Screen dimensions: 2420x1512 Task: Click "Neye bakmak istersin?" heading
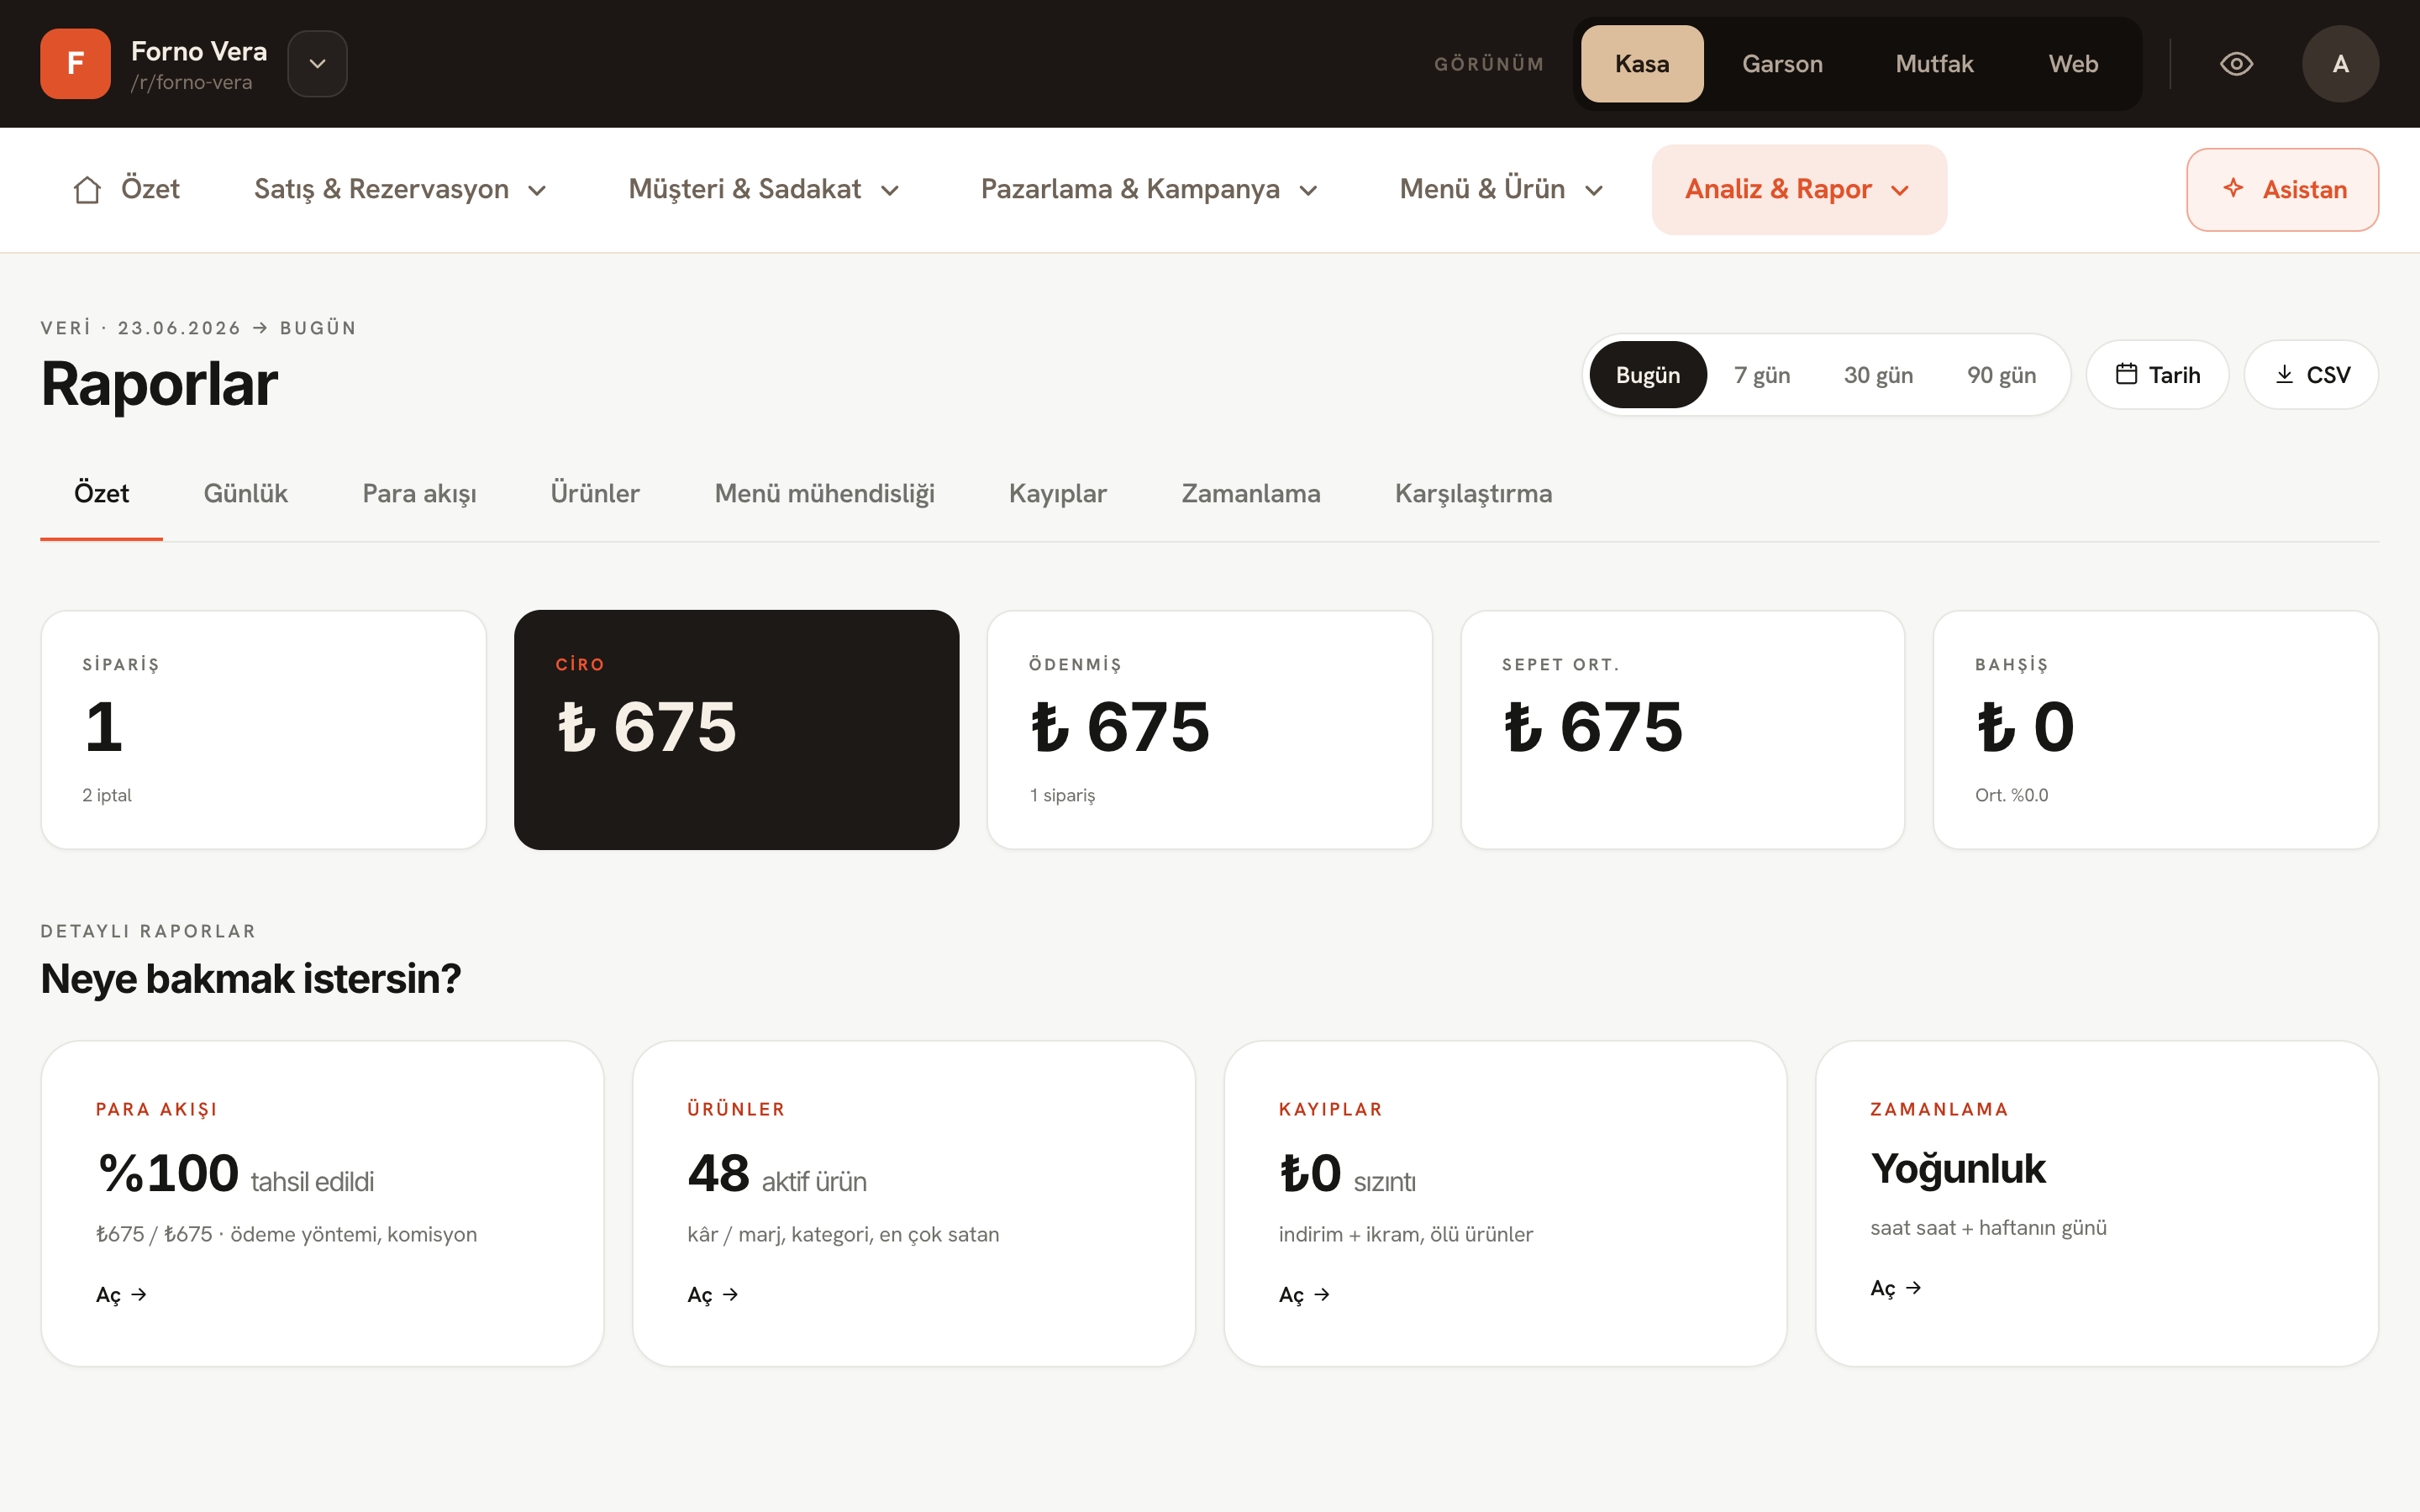251,979
